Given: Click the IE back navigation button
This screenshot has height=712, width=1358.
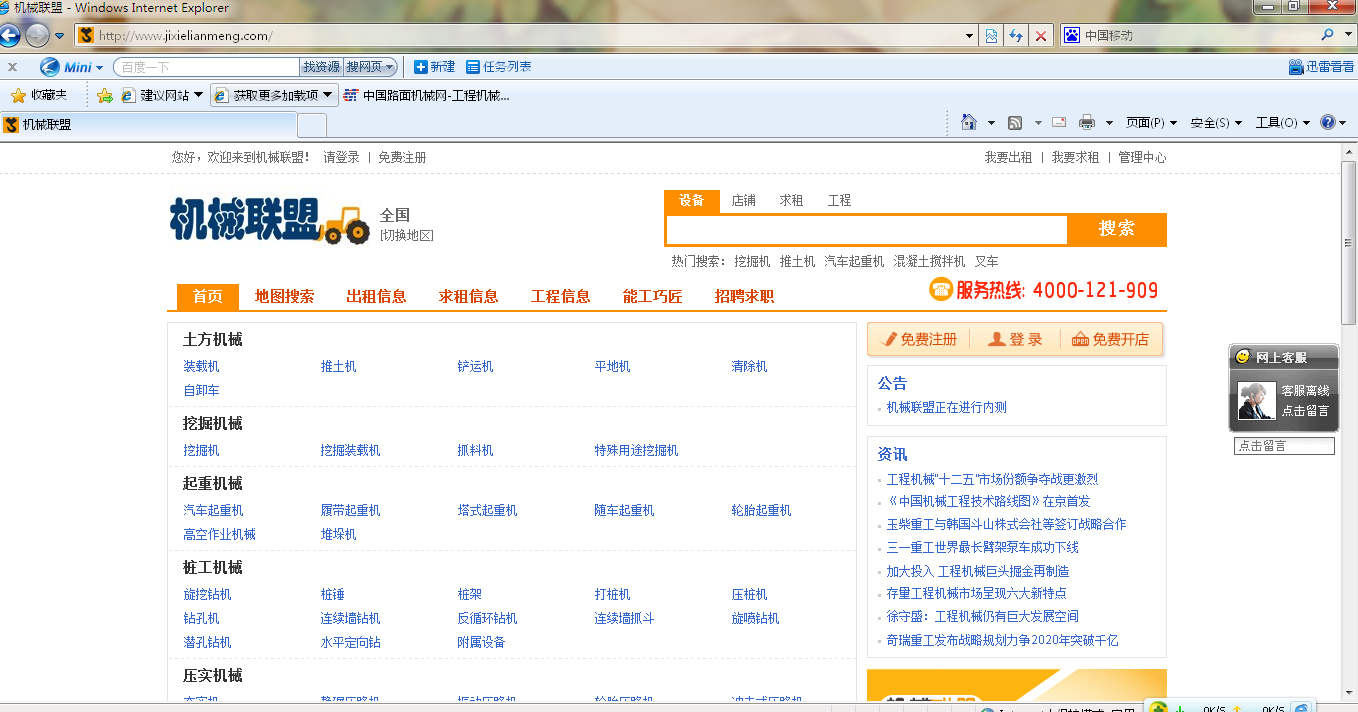Looking at the screenshot, I should point(9,36).
